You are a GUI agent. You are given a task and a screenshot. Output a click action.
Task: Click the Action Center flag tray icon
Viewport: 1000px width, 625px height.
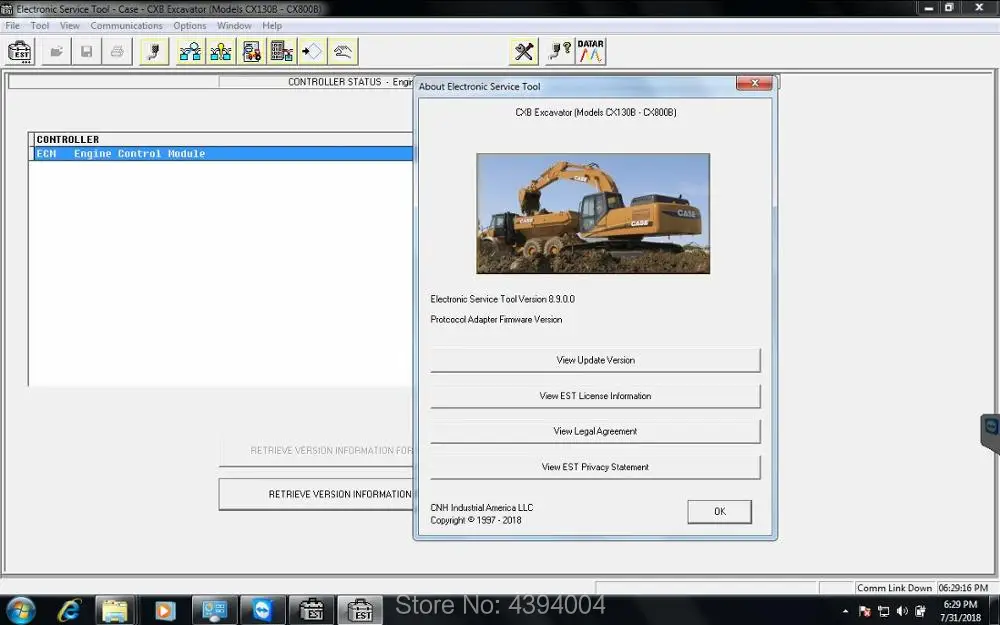(x=865, y=612)
